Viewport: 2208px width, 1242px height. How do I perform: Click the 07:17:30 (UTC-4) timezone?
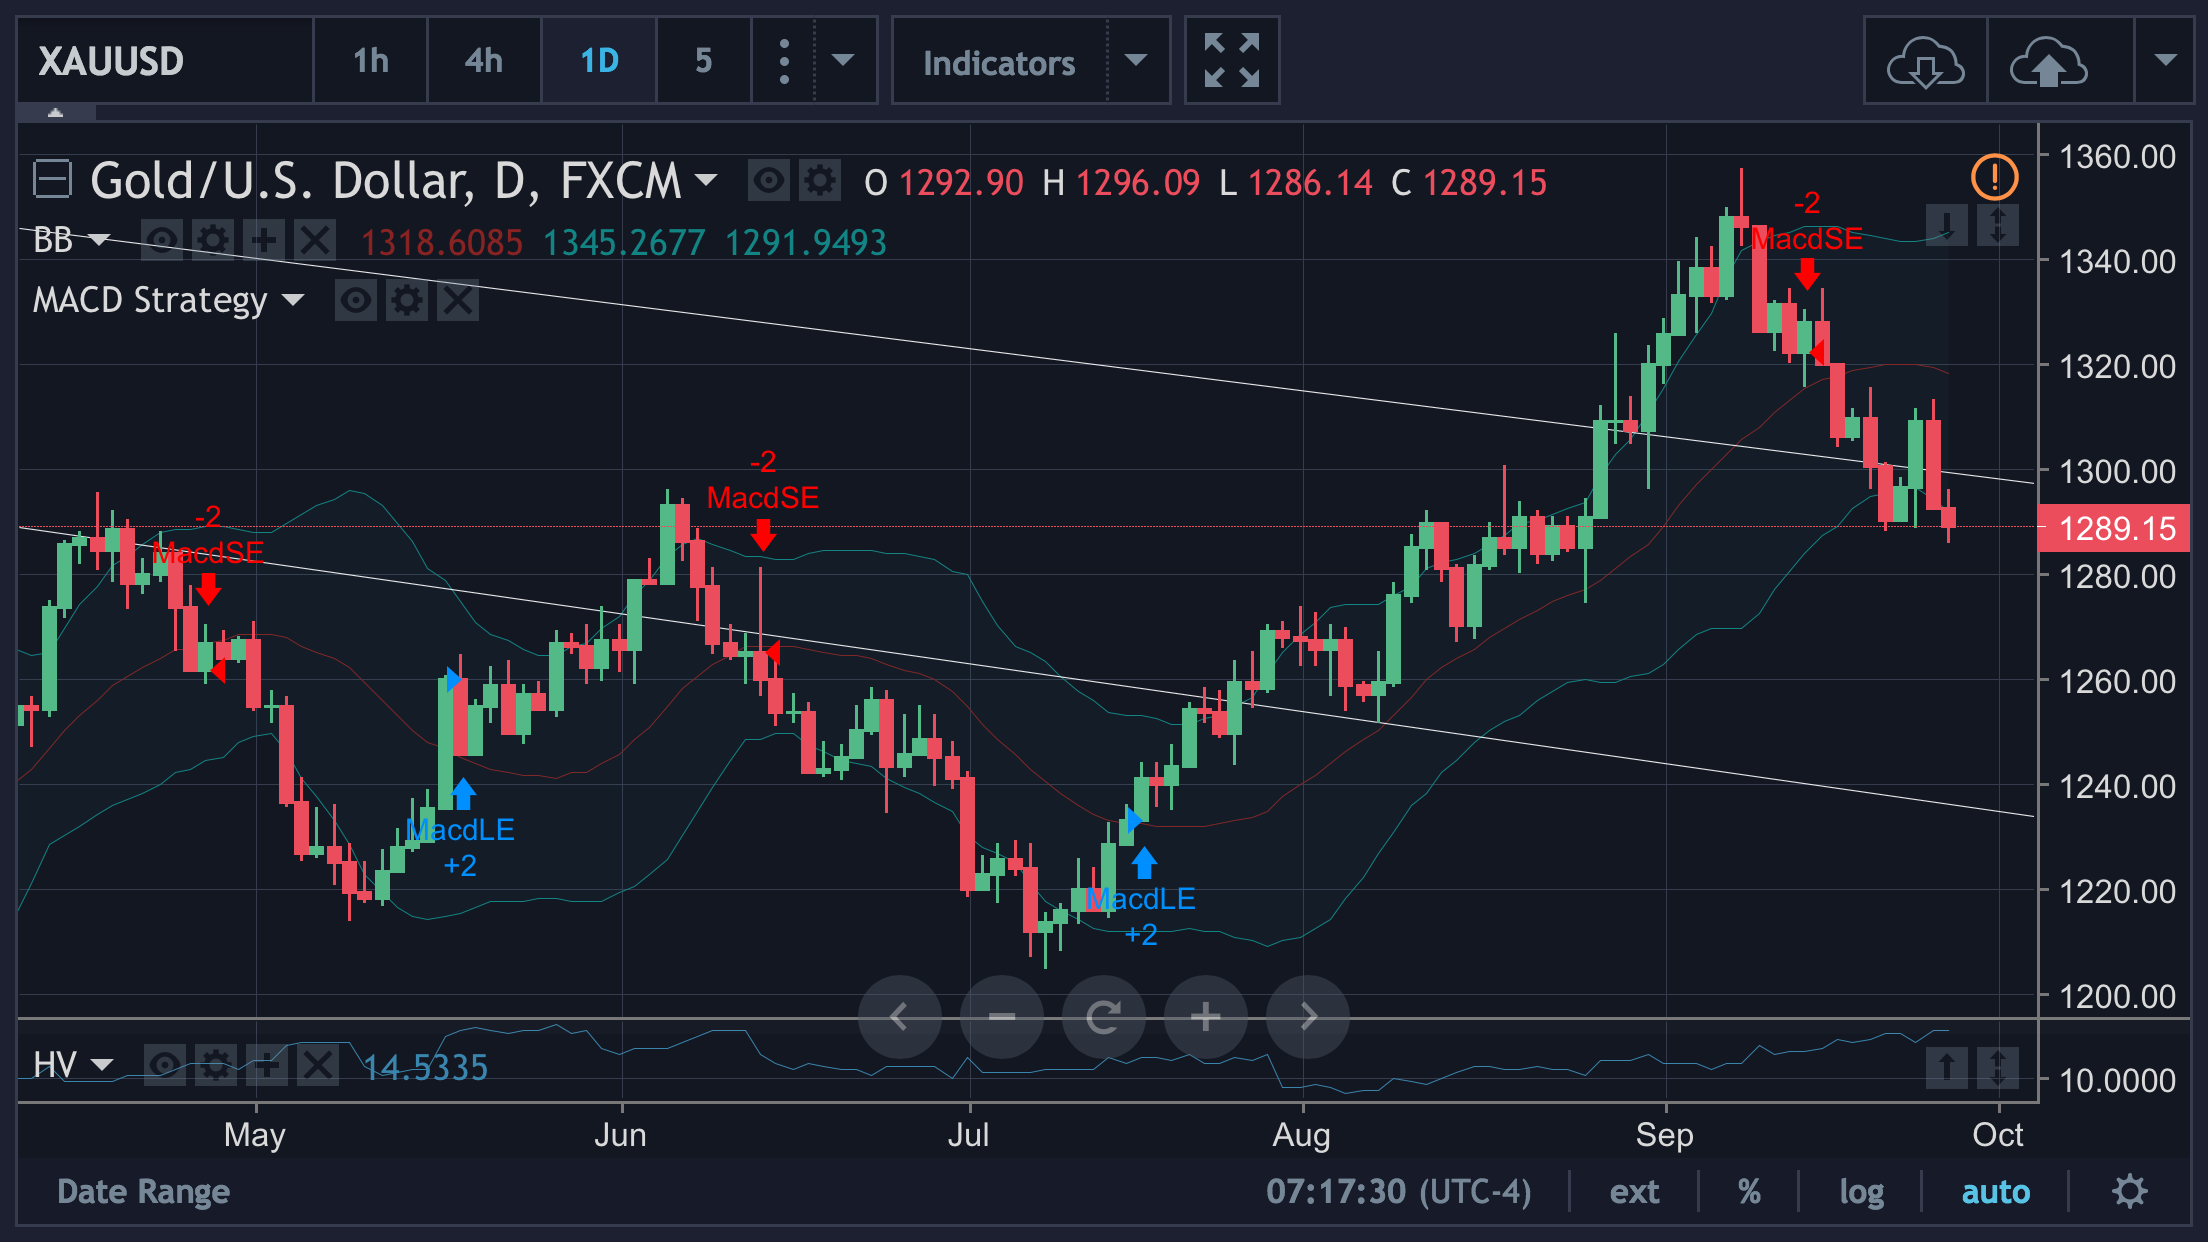click(x=1398, y=1191)
